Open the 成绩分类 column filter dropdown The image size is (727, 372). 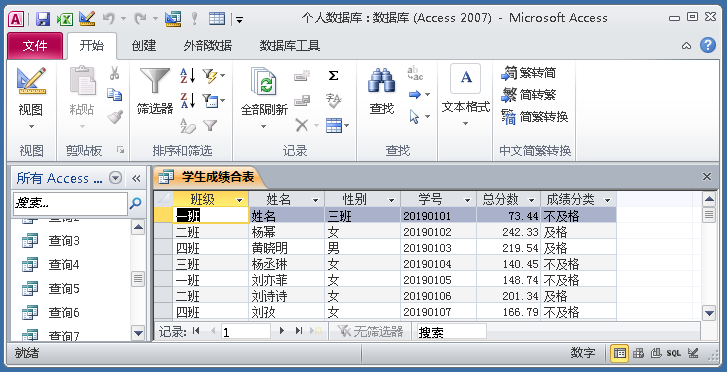tap(607, 200)
